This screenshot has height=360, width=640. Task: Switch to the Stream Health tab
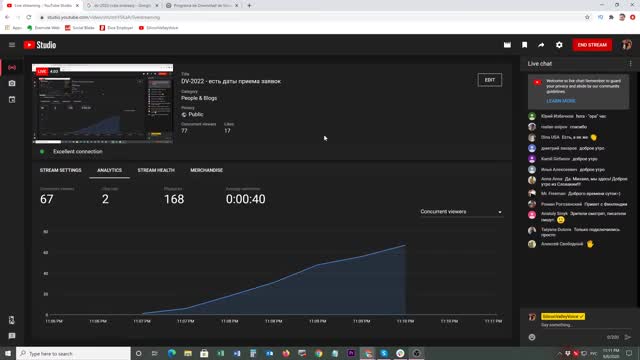pyautogui.click(x=156, y=170)
